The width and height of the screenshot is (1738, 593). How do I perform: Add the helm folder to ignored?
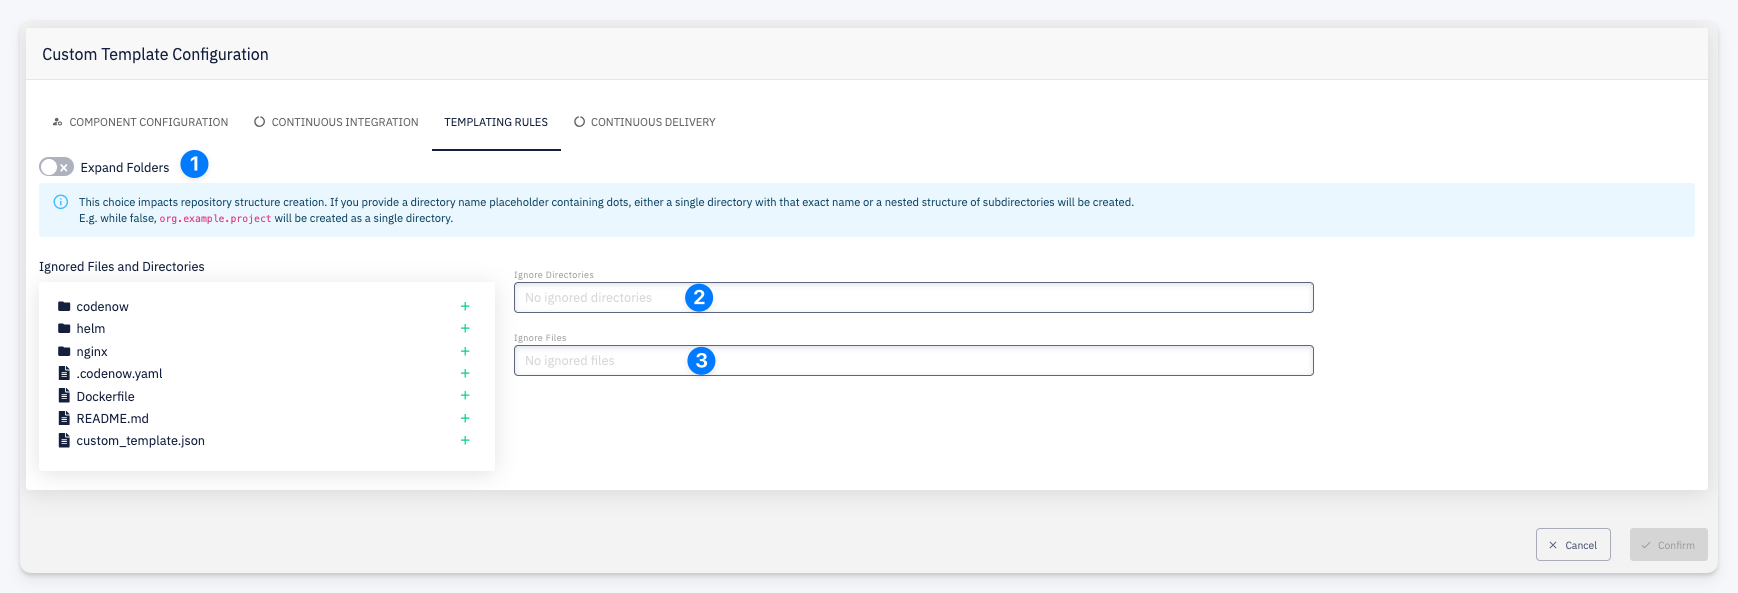(465, 328)
